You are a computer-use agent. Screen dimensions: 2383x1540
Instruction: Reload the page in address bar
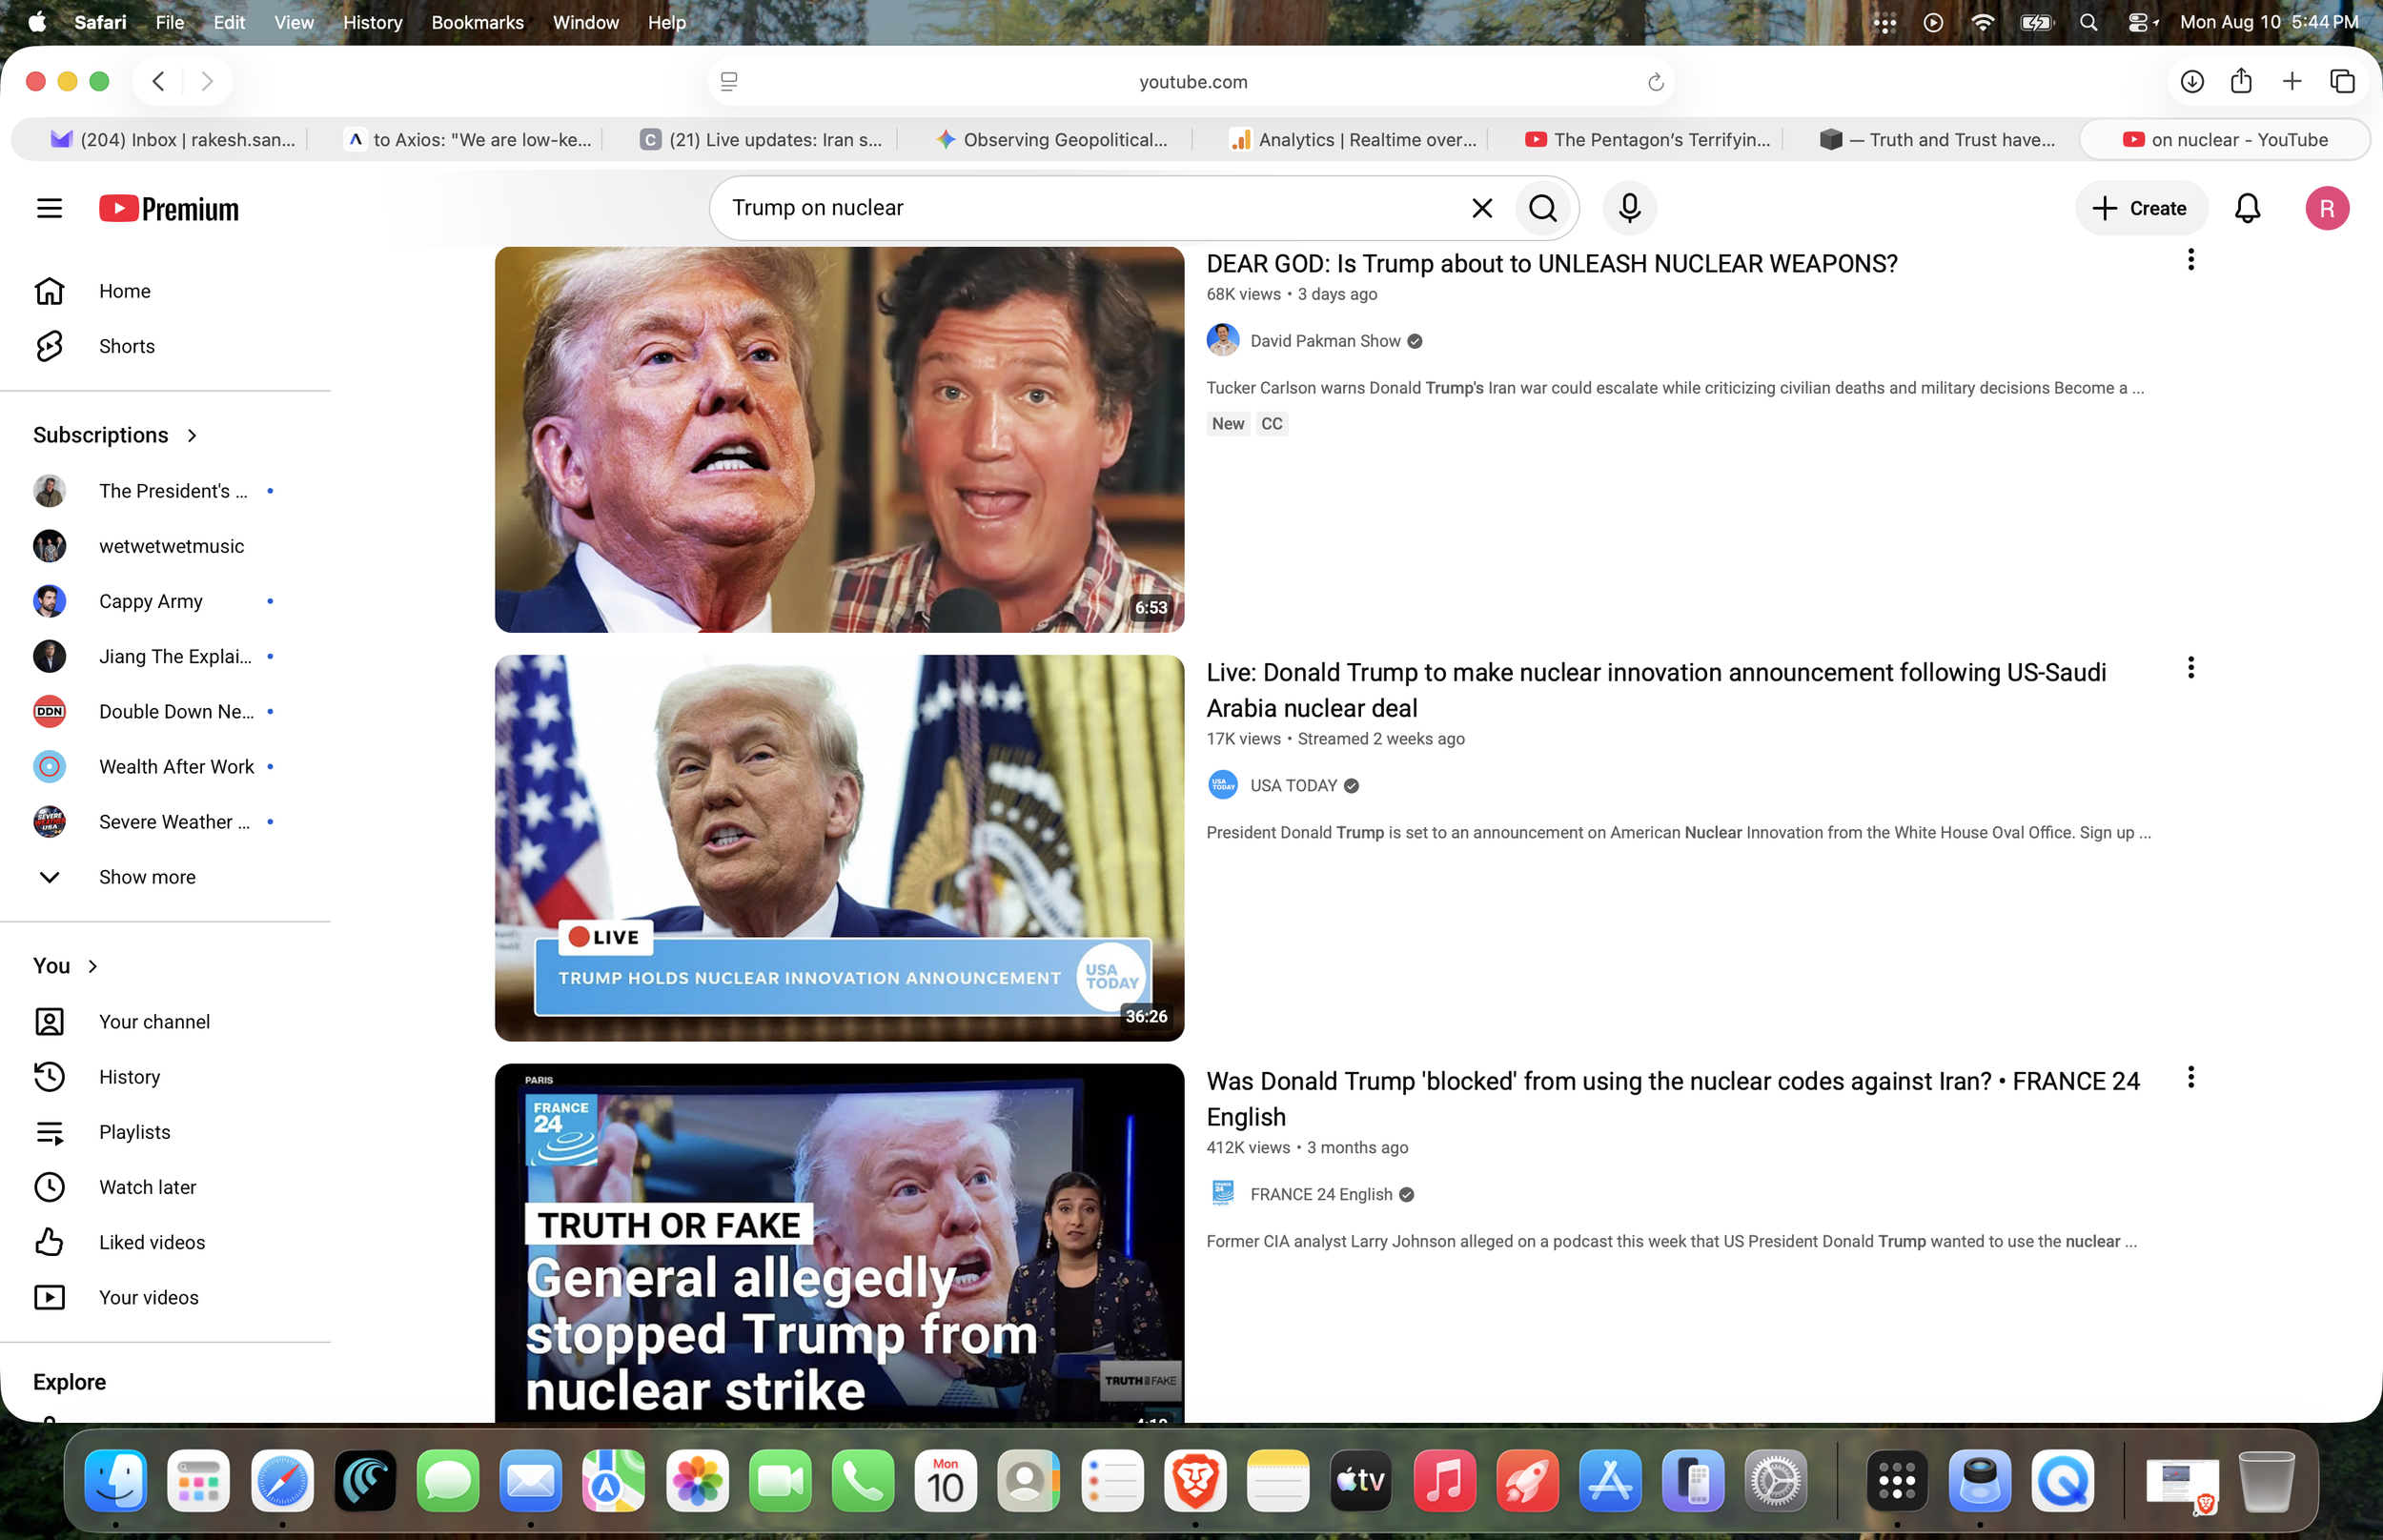tap(1656, 82)
